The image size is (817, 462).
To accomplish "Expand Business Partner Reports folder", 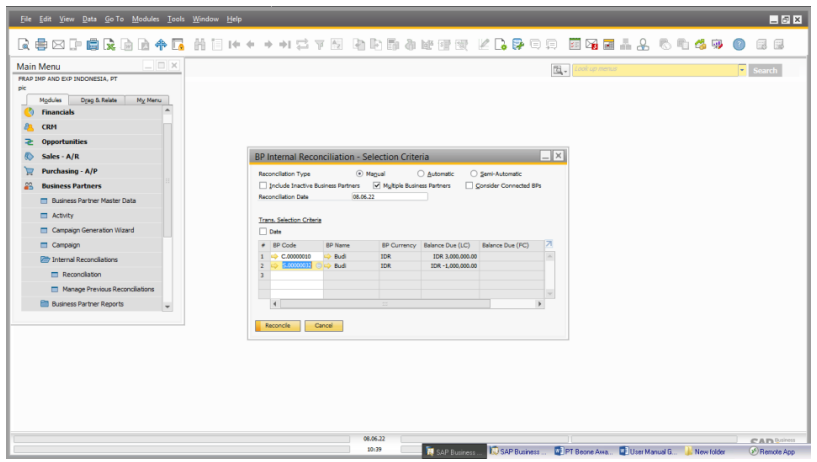I will [x=45, y=304].
